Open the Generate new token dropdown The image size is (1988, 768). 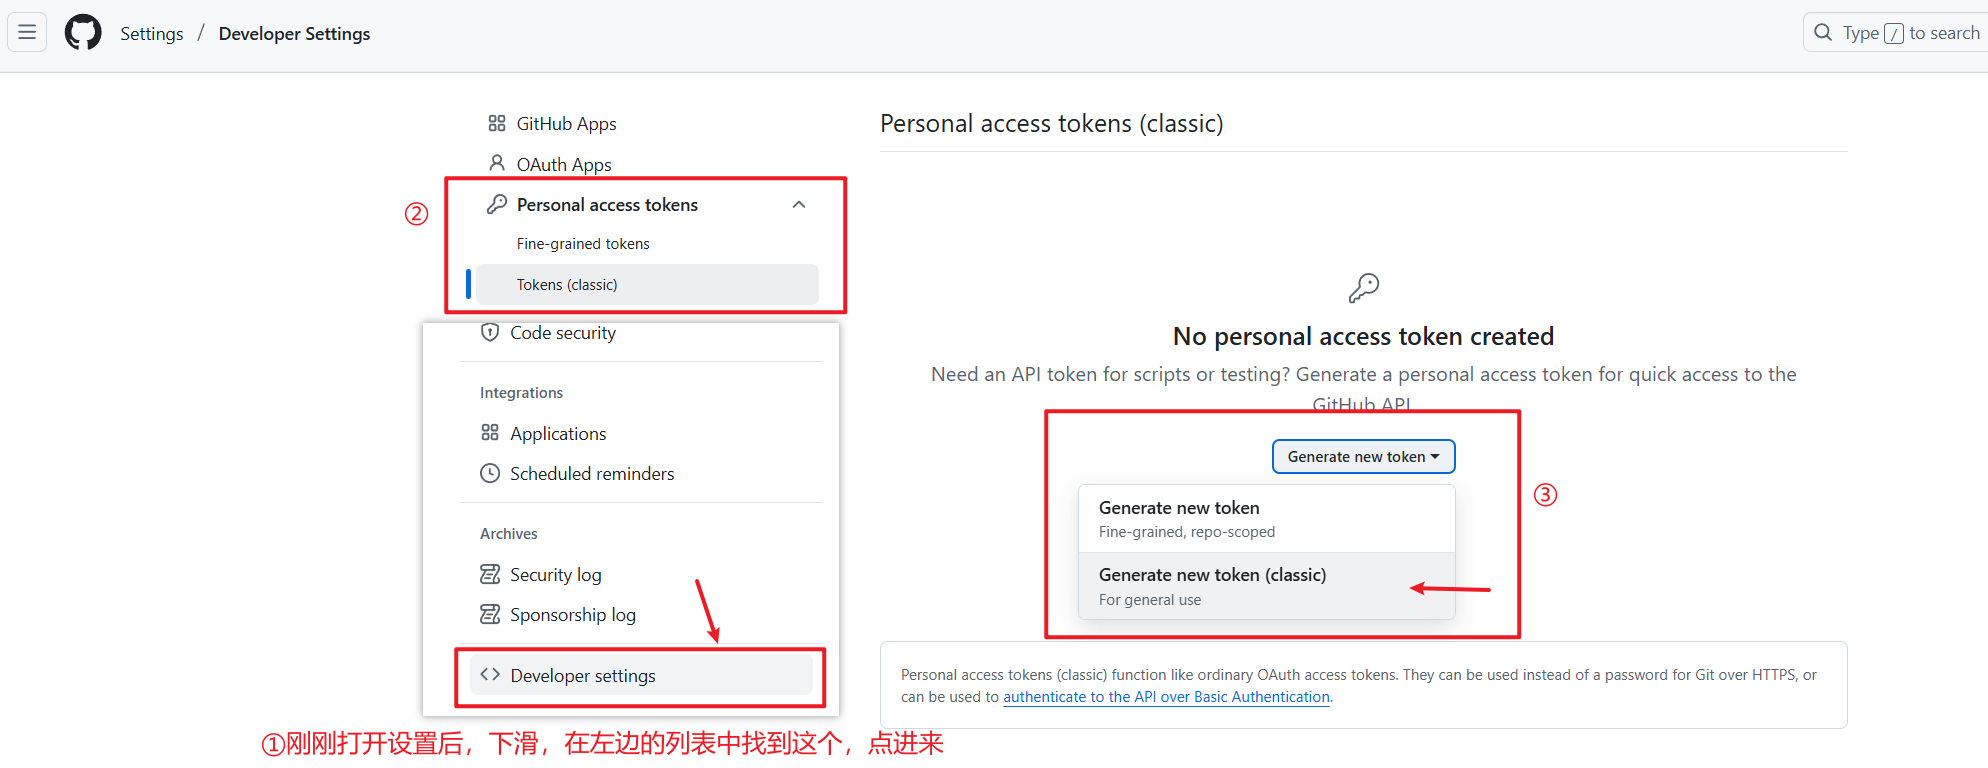(1363, 457)
